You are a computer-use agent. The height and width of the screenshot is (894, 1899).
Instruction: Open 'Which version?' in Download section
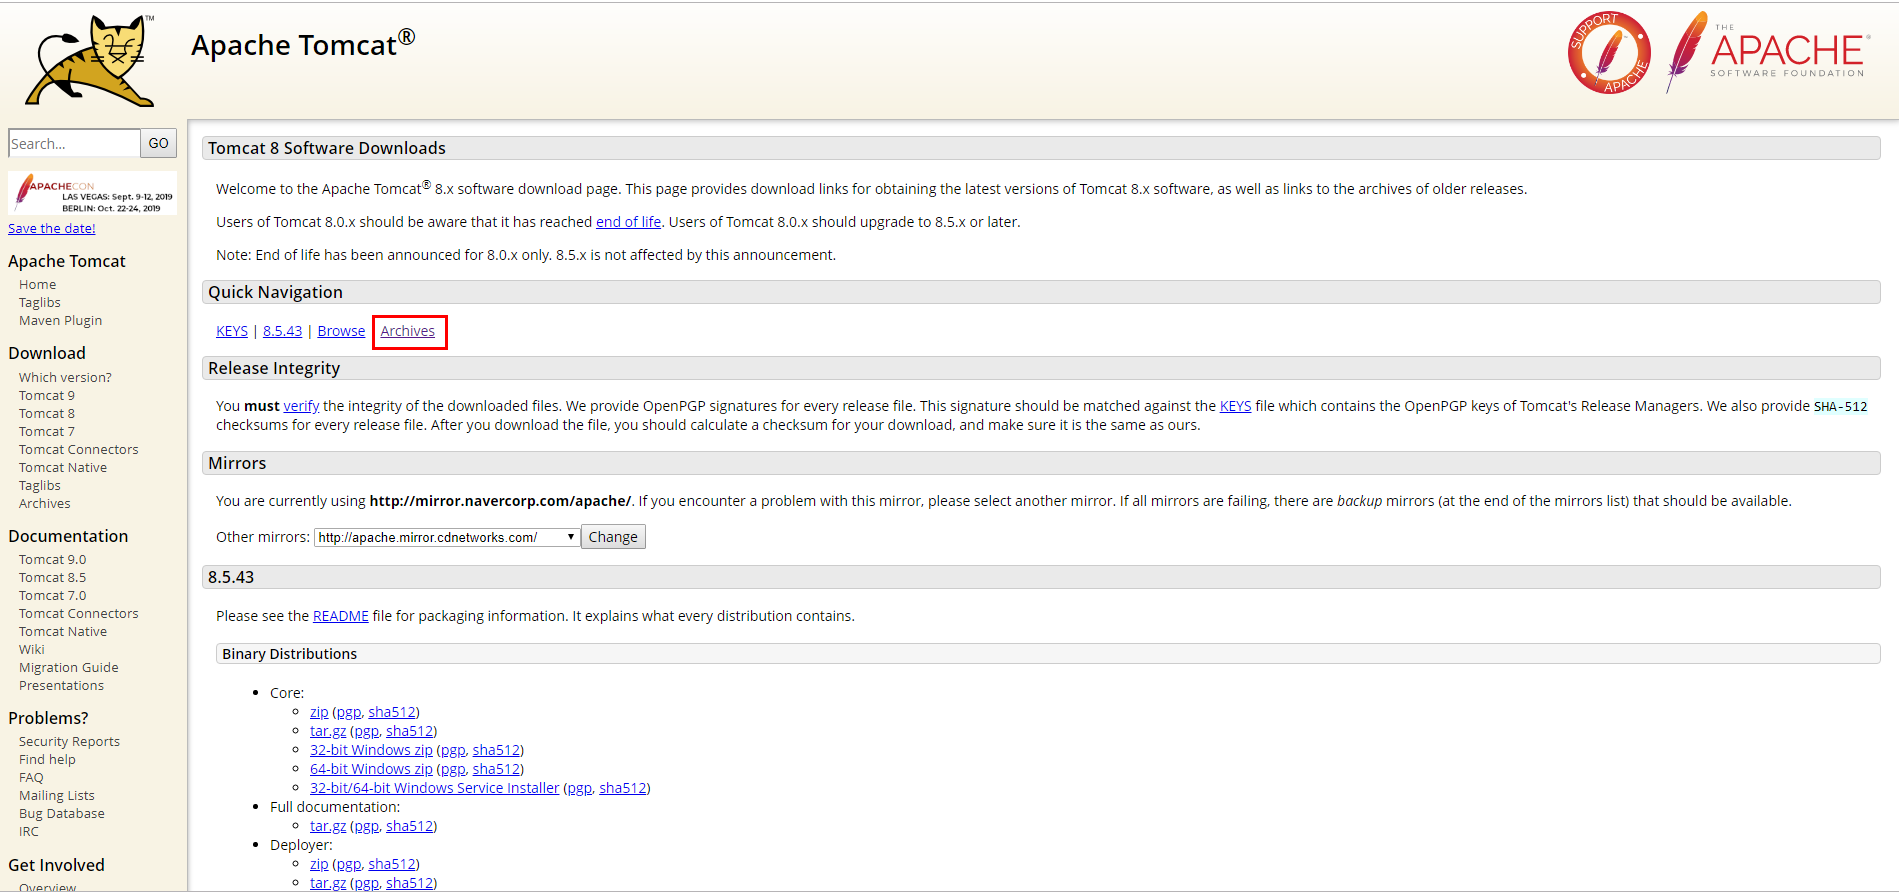[65, 378]
